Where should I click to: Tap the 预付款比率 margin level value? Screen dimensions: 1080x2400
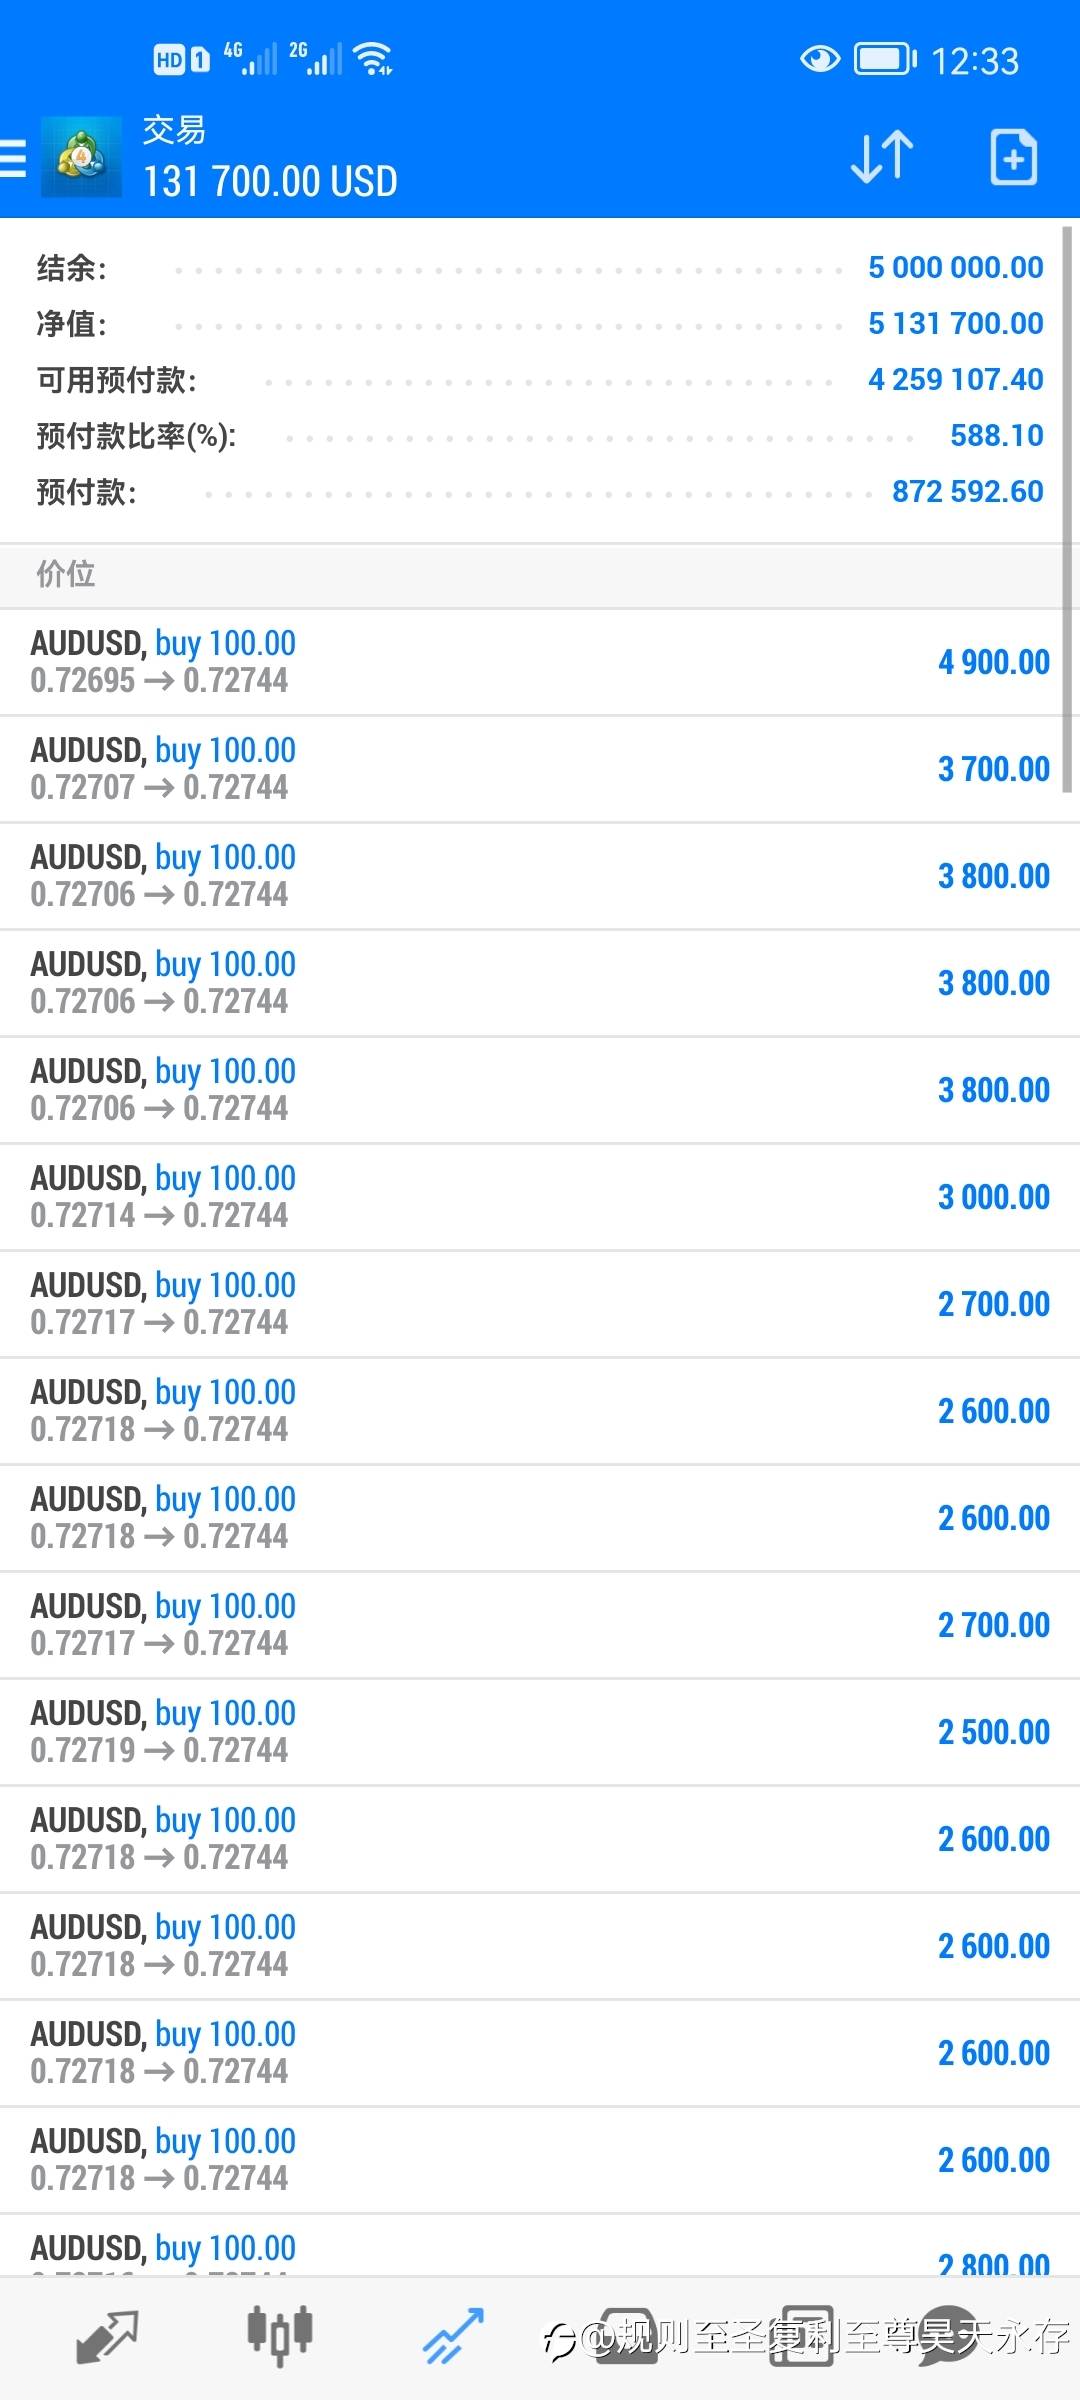pos(996,435)
